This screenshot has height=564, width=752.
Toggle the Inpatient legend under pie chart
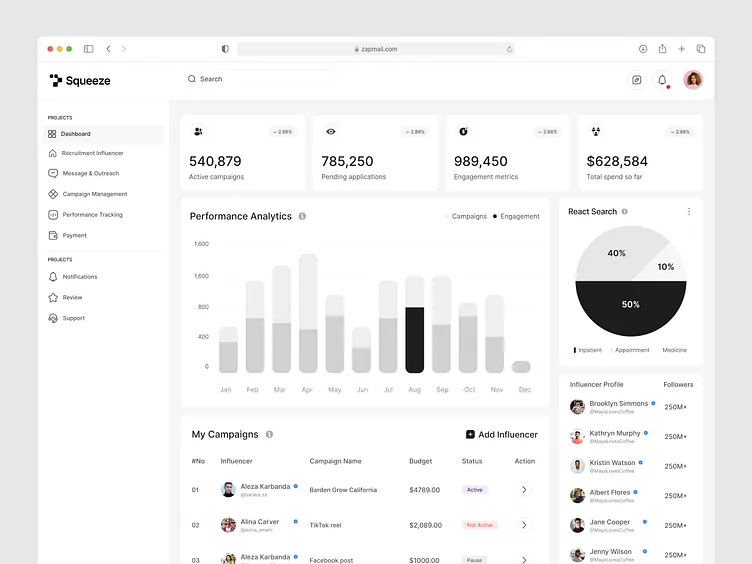pos(588,350)
